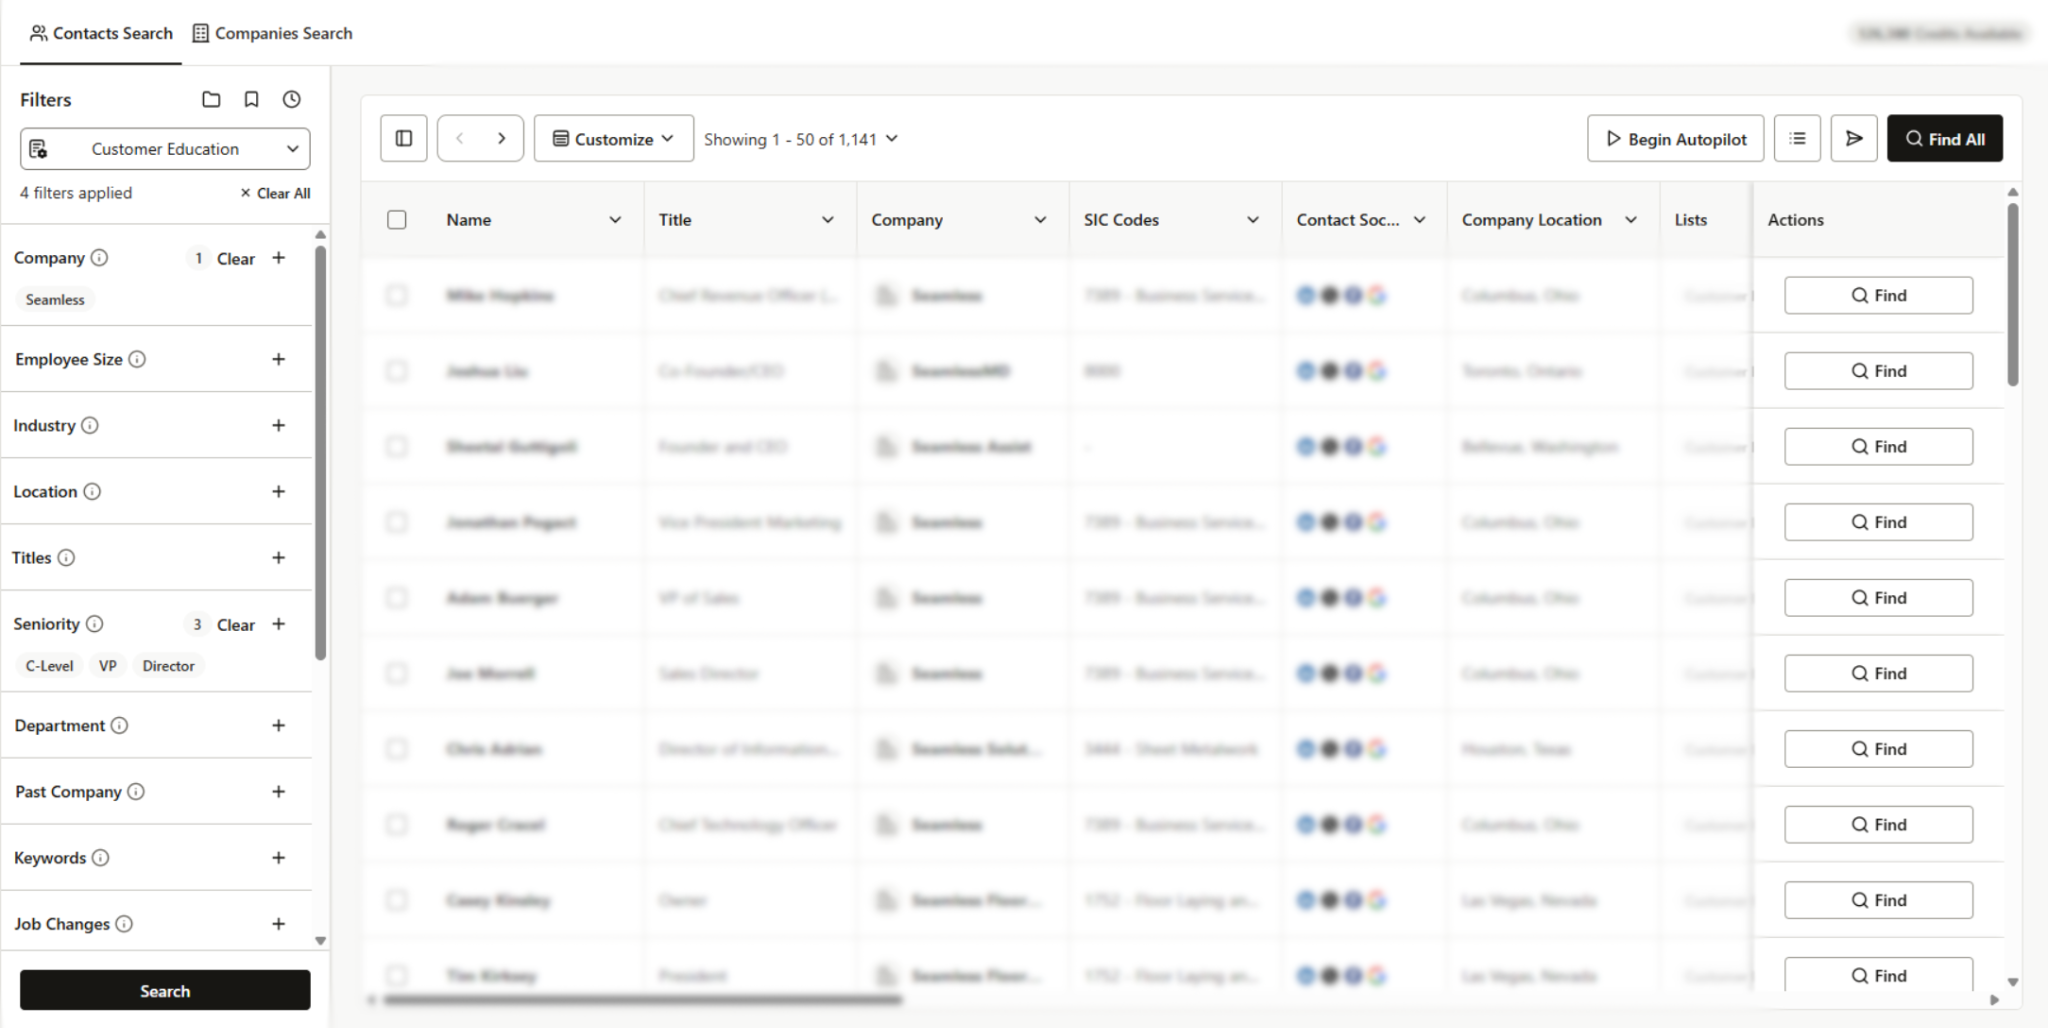The image size is (2048, 1028).
Task: Expand the Keywords filter section
Action: (x=279, y=857)
